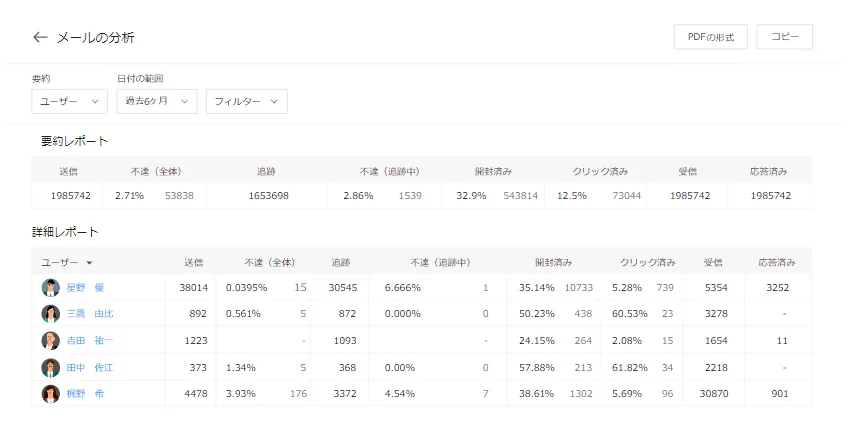The height and width of the screenshot is (433, 848).
Task: Go back using the arrow icon
Action: coord(40,37)
